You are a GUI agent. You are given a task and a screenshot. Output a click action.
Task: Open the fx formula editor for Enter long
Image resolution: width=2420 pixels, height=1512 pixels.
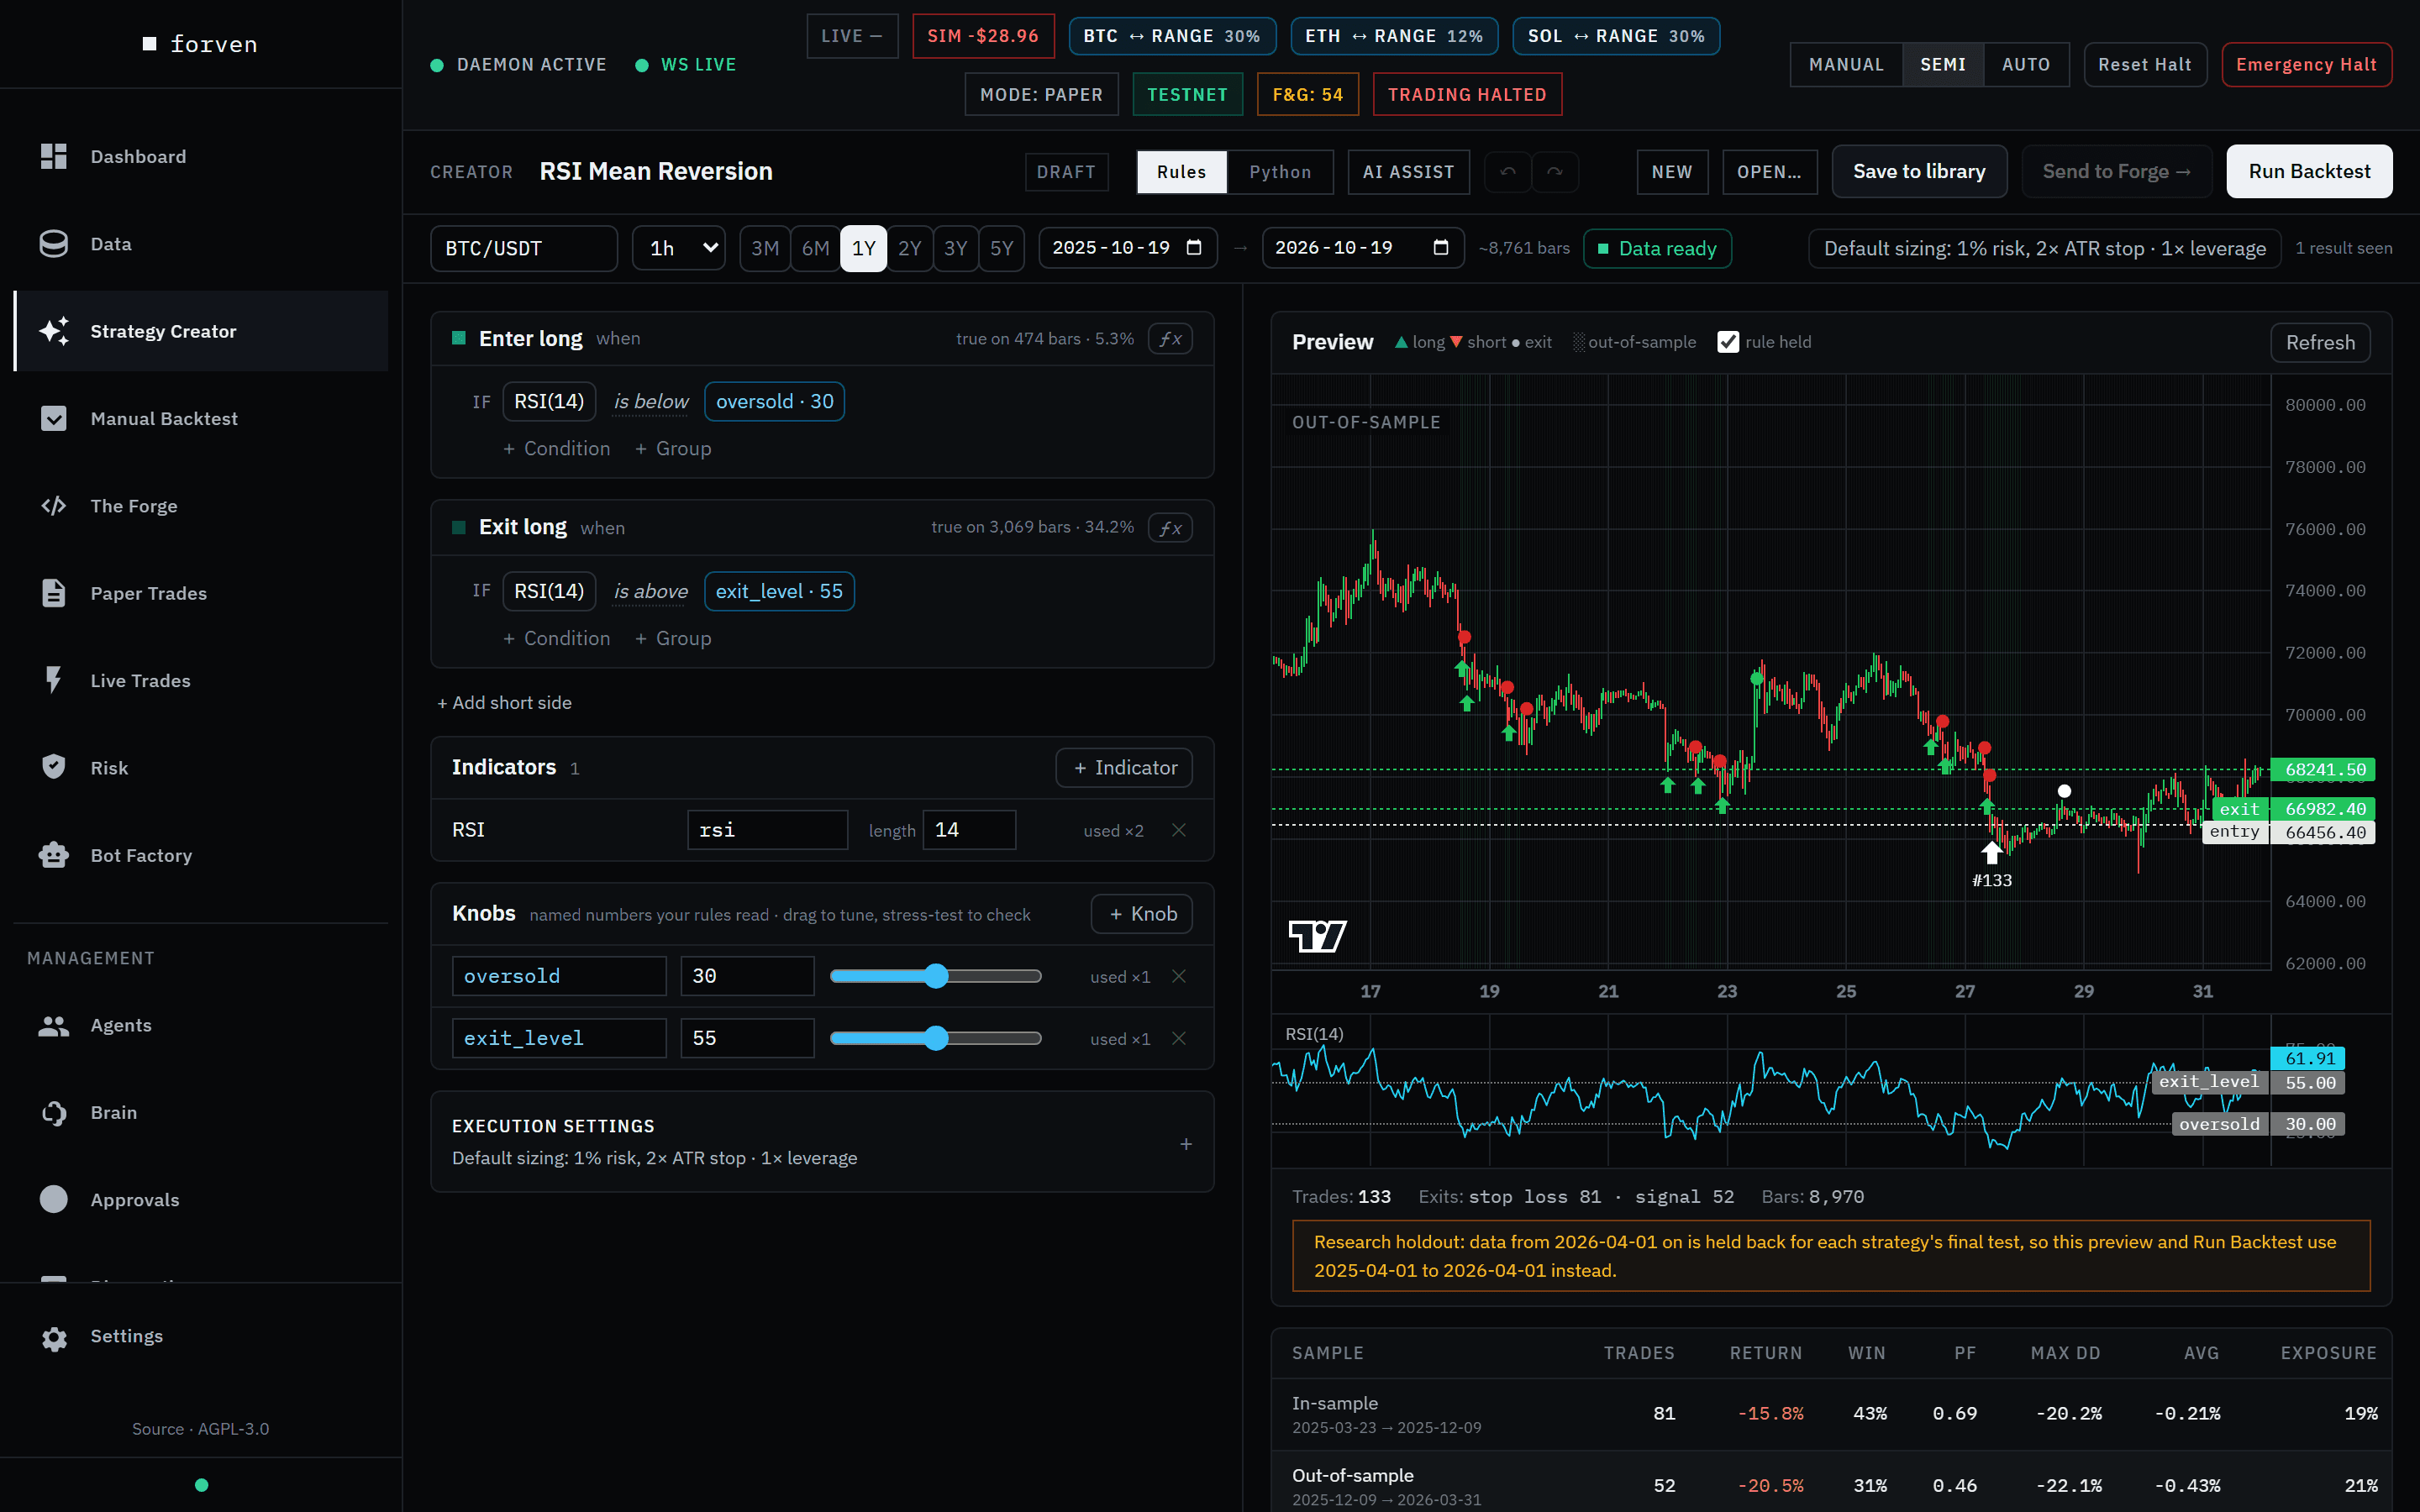1170,339
